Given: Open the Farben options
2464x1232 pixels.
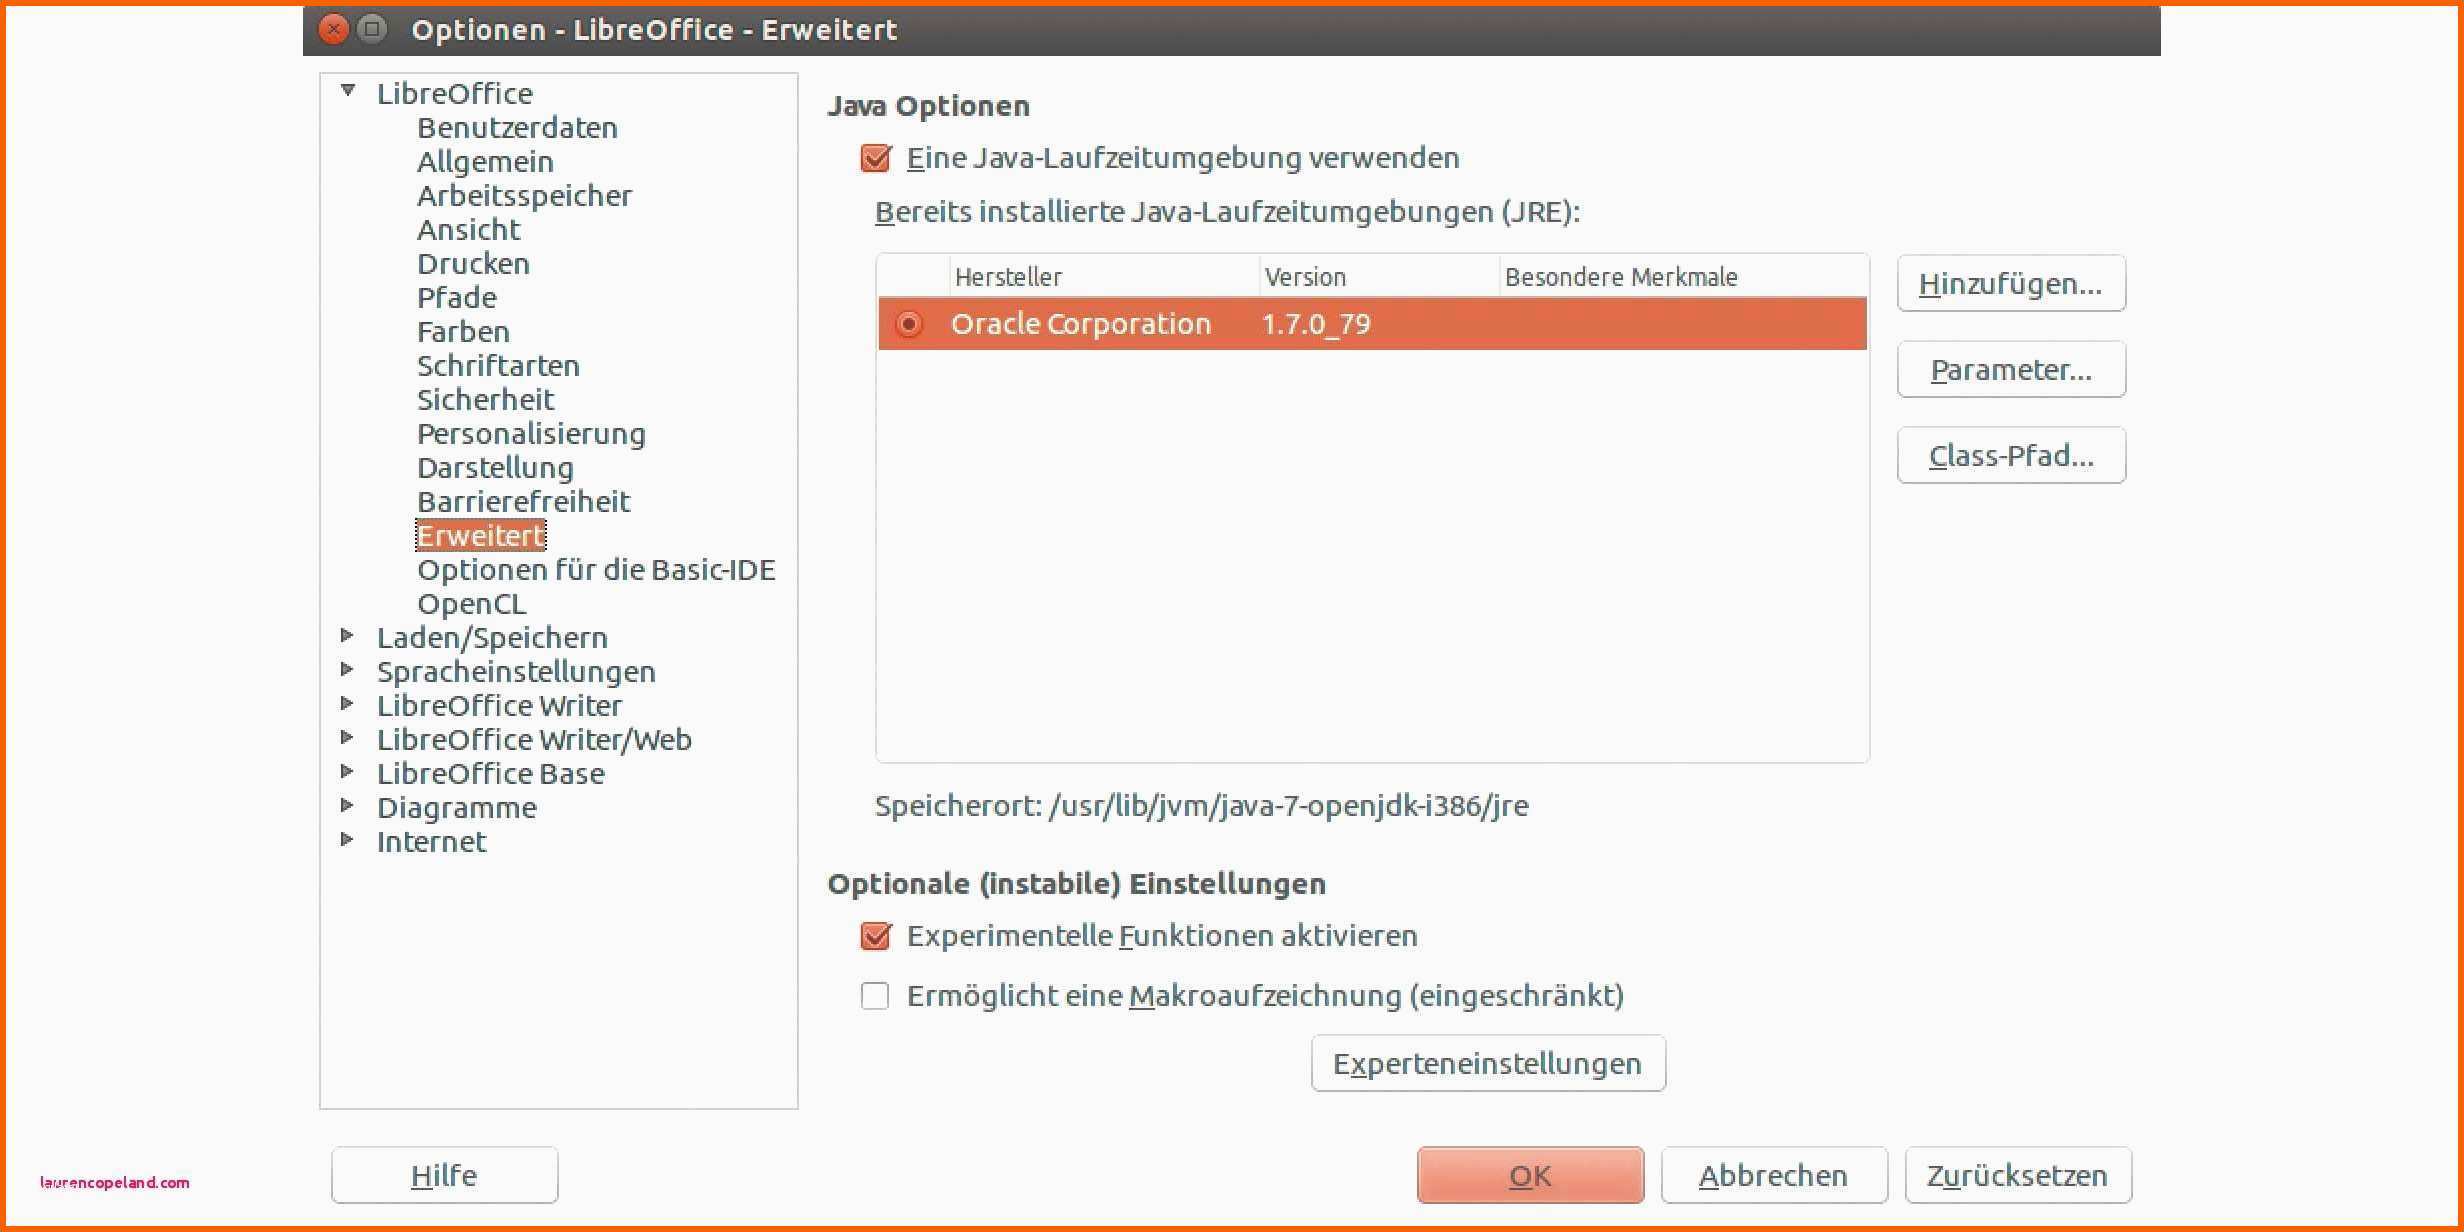Looking at the screenshot, I should tap(463, 332).
